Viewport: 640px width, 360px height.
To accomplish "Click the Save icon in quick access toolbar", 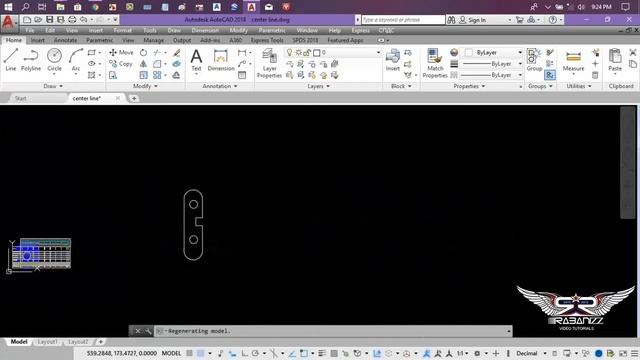I will click(x=49, y=20).
